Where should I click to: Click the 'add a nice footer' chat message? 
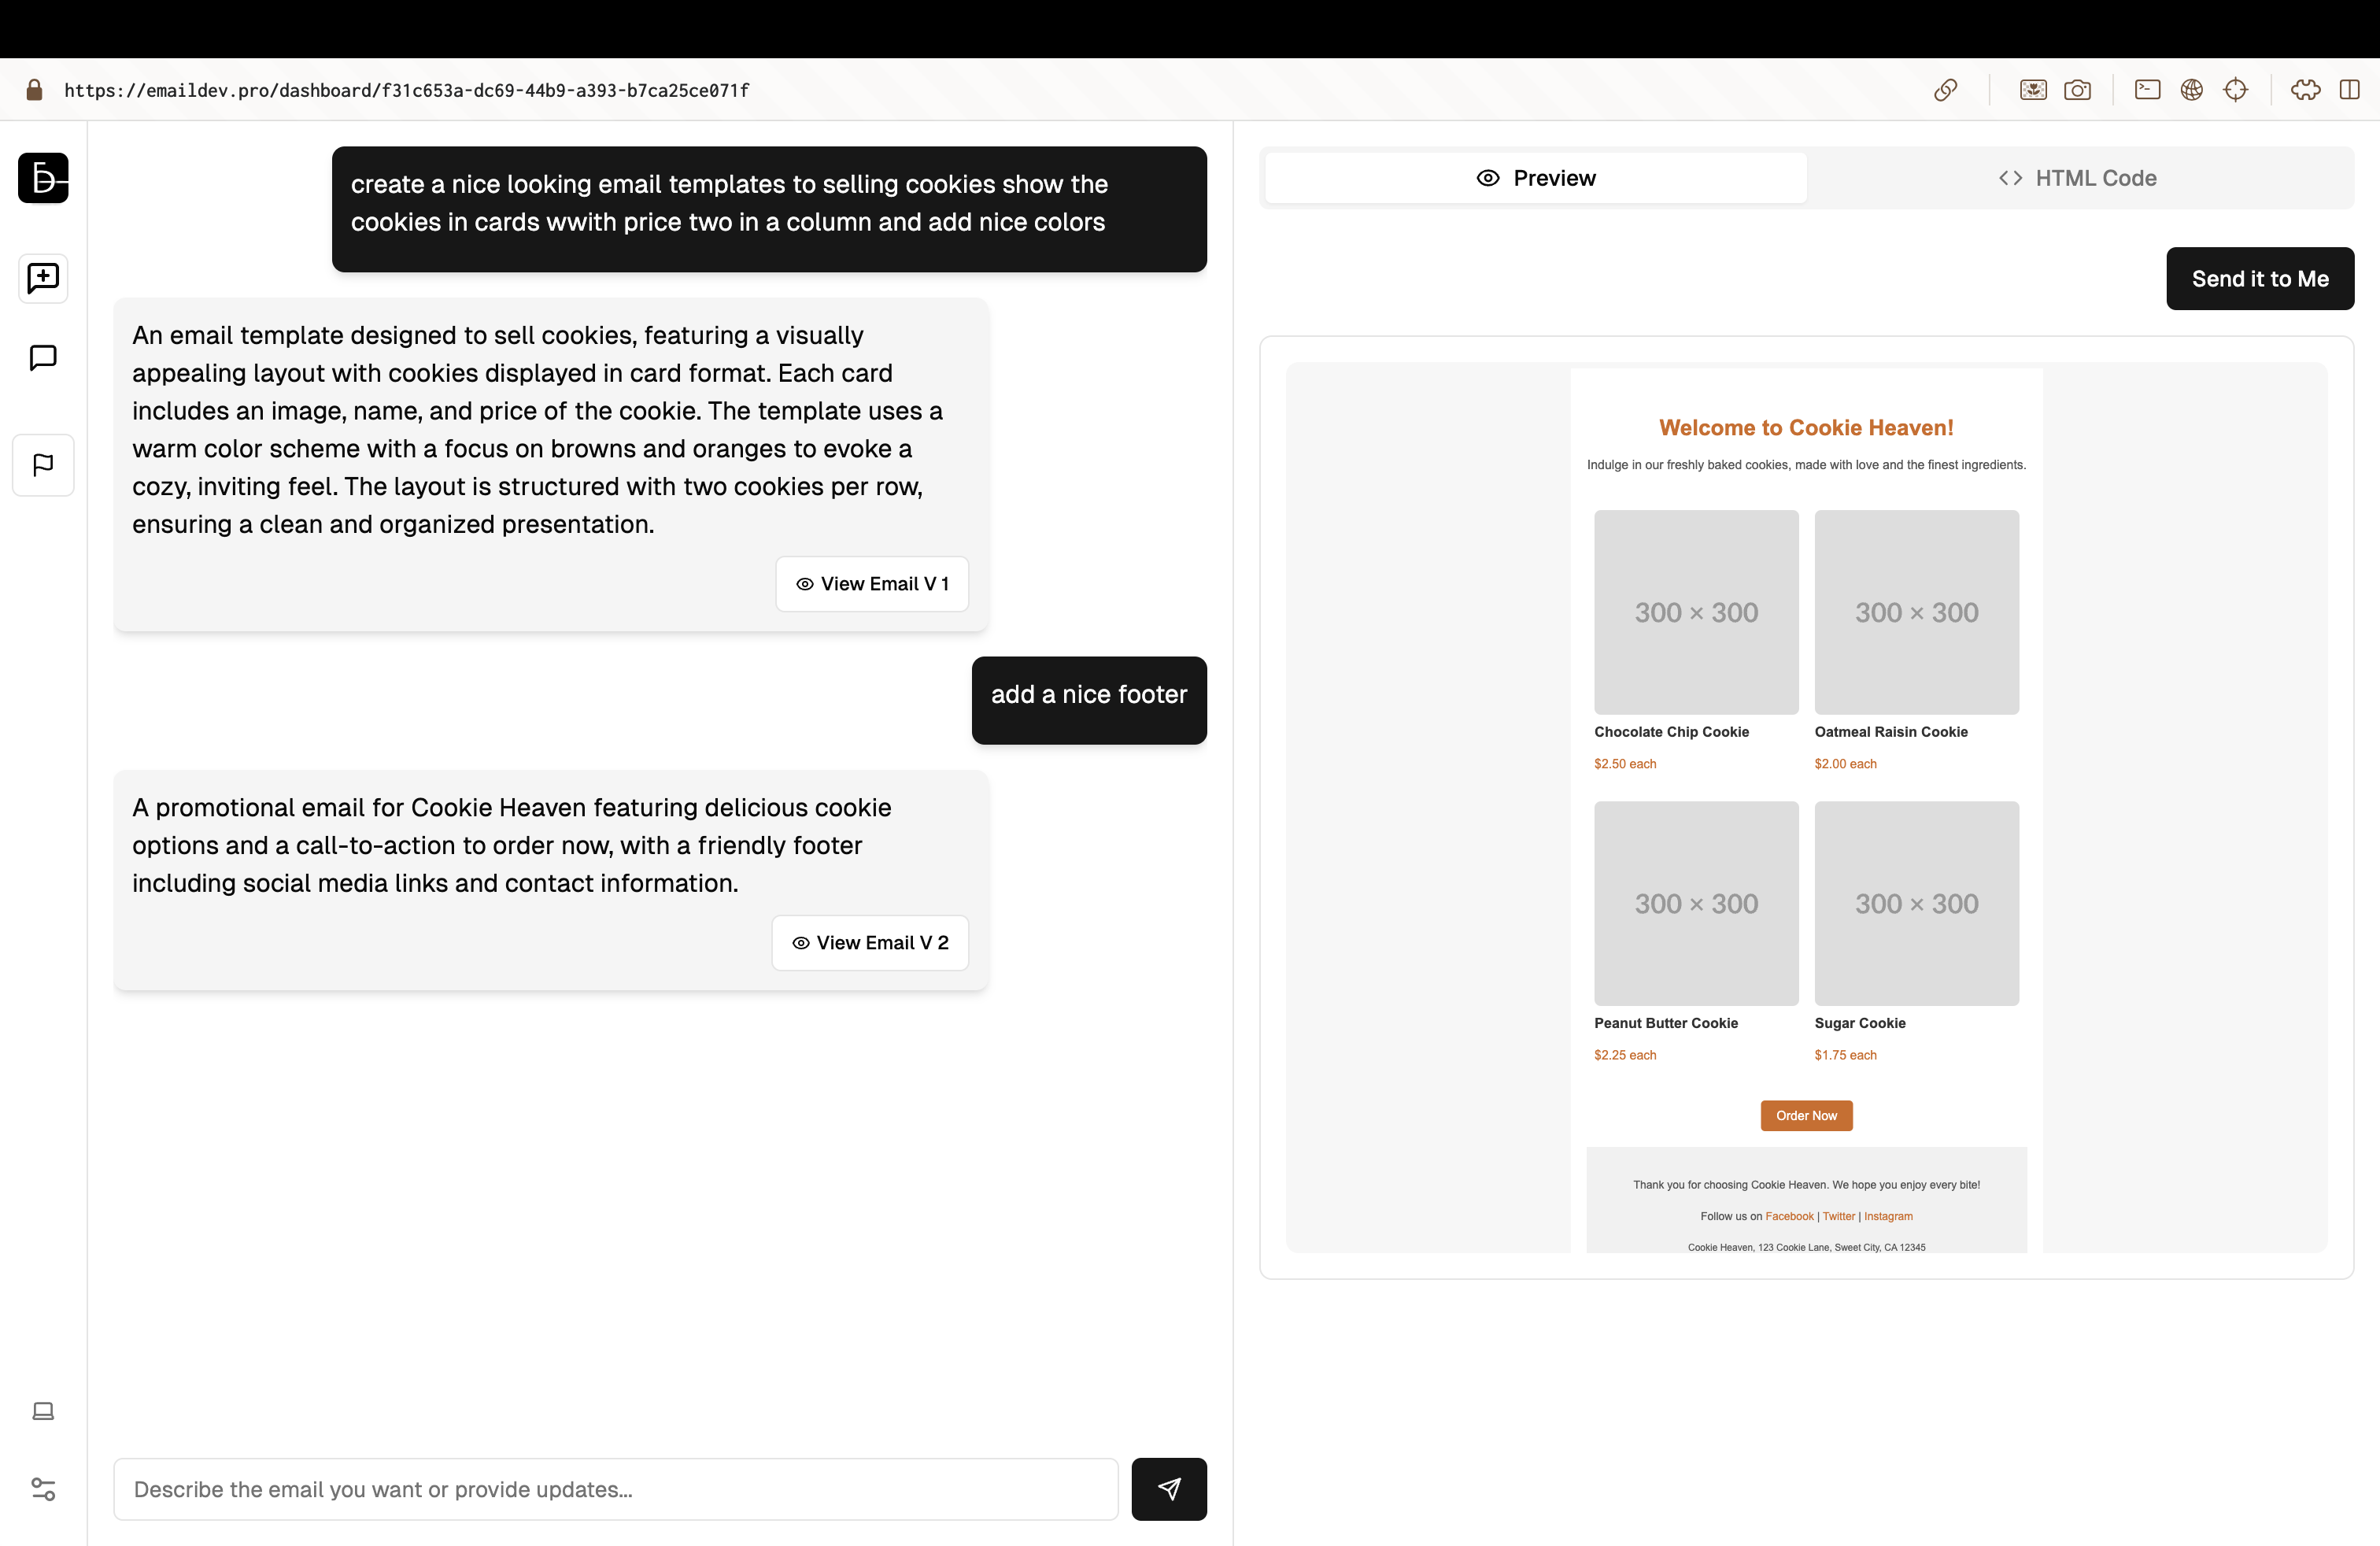point(1089,700)
